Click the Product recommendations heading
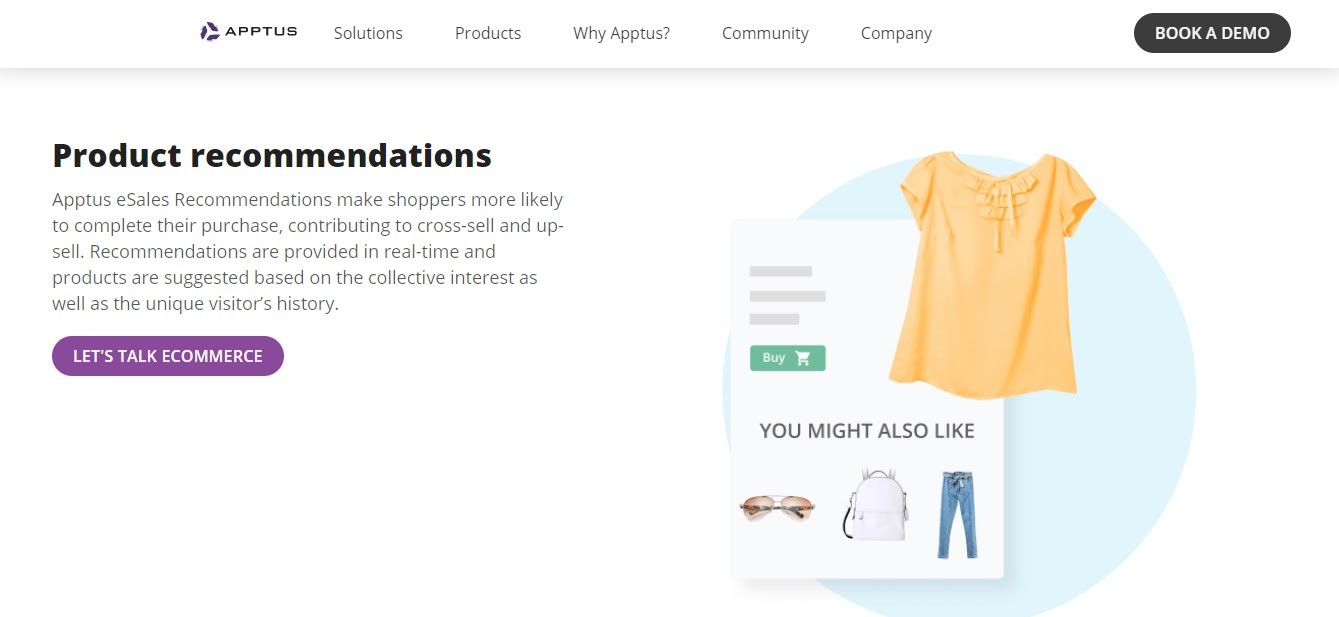 click(272, 156)
